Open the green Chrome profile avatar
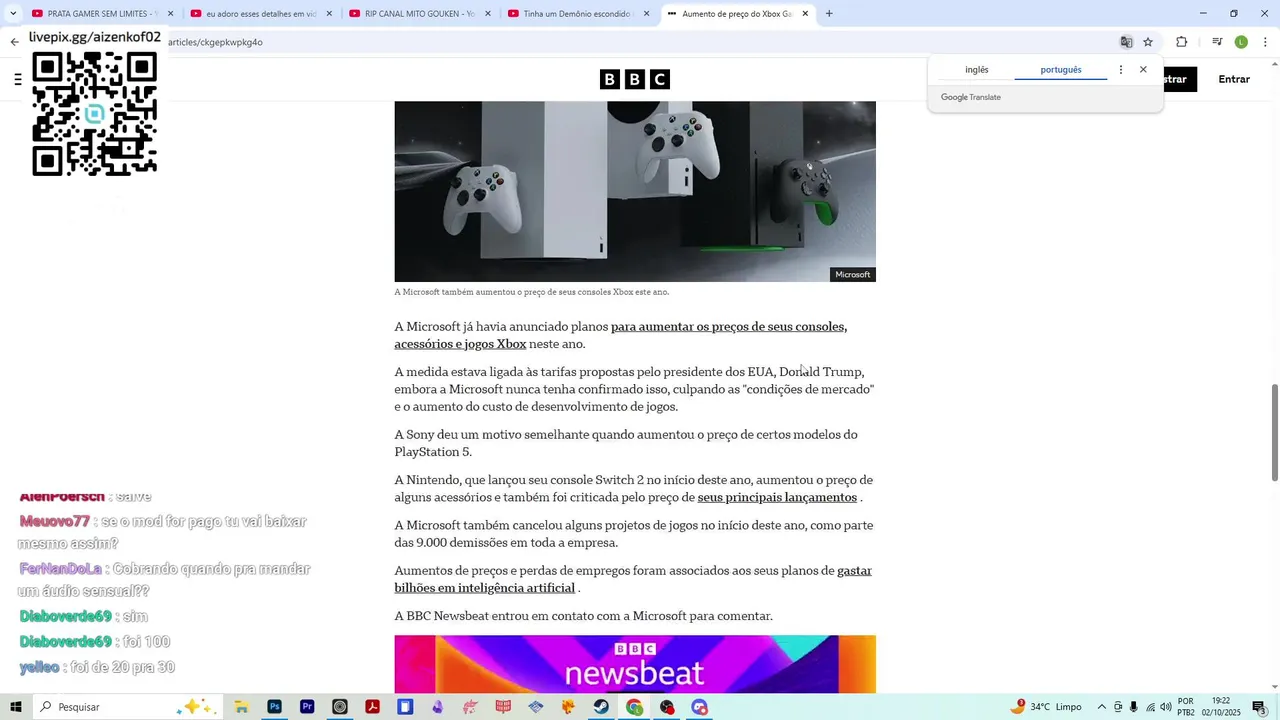Image resolution: width=1280 pixels, height=720 pixels. [1241, 42]
